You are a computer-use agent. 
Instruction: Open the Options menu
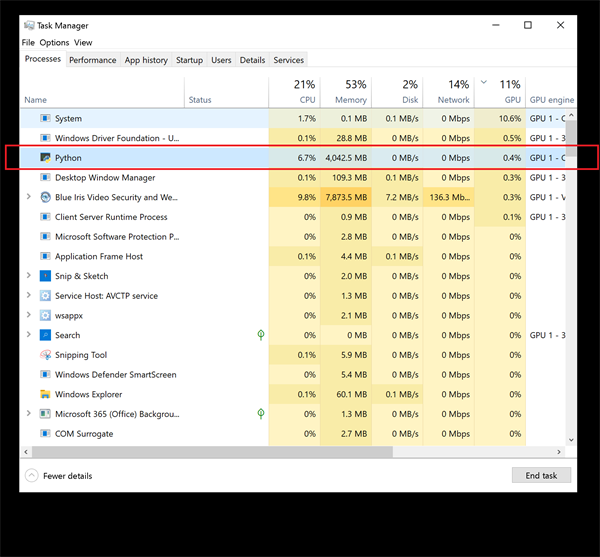pos(54,42)
